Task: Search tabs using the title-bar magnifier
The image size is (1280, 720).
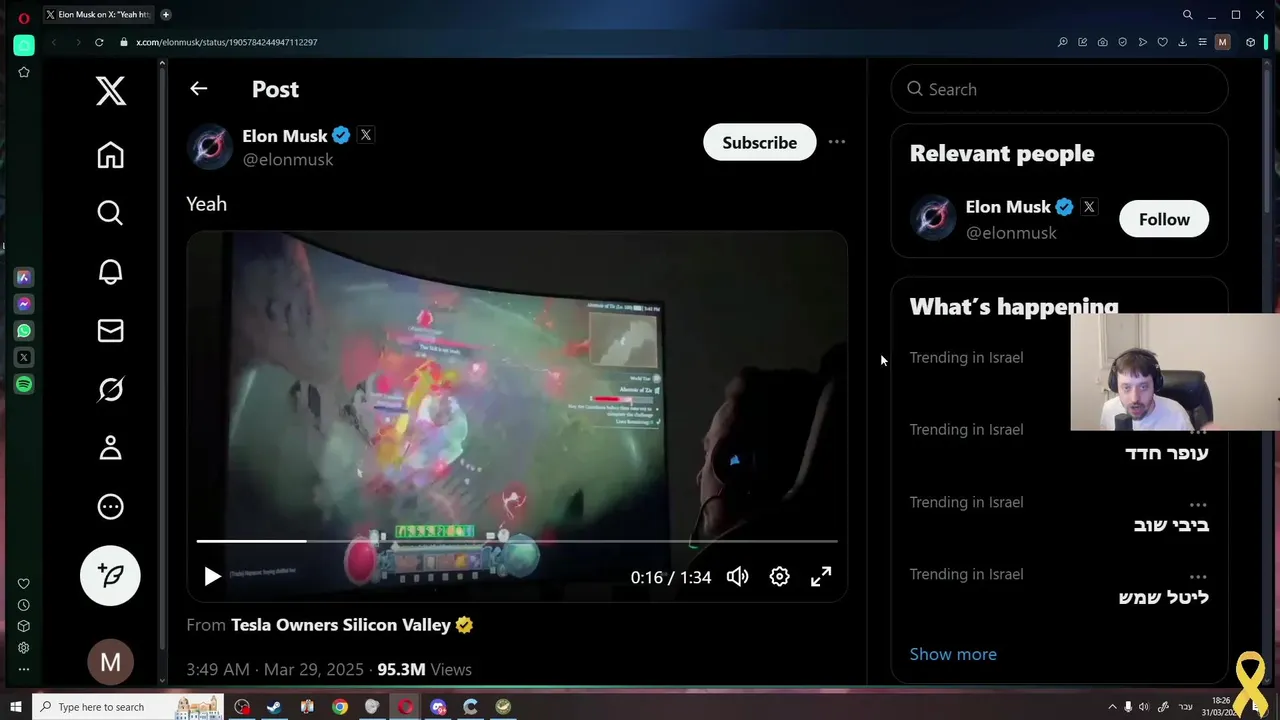Action: [1187, 15]
